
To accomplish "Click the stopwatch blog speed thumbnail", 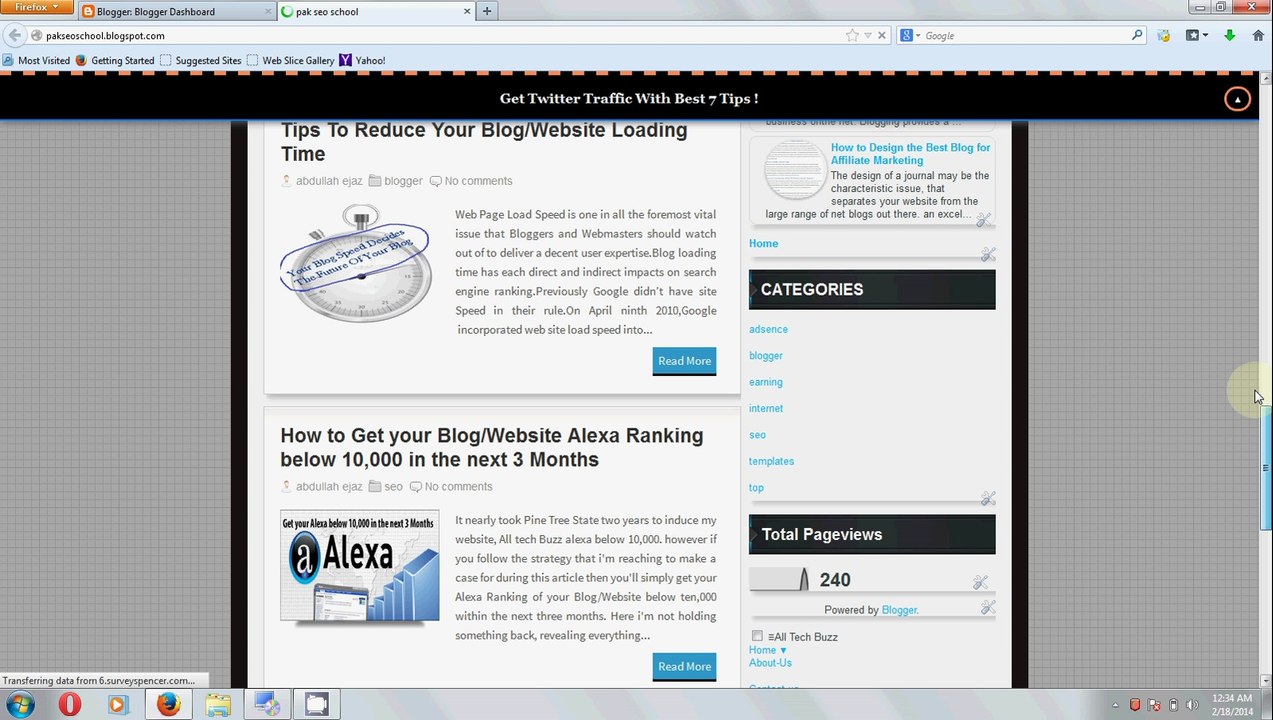I will tap(357, 263).
